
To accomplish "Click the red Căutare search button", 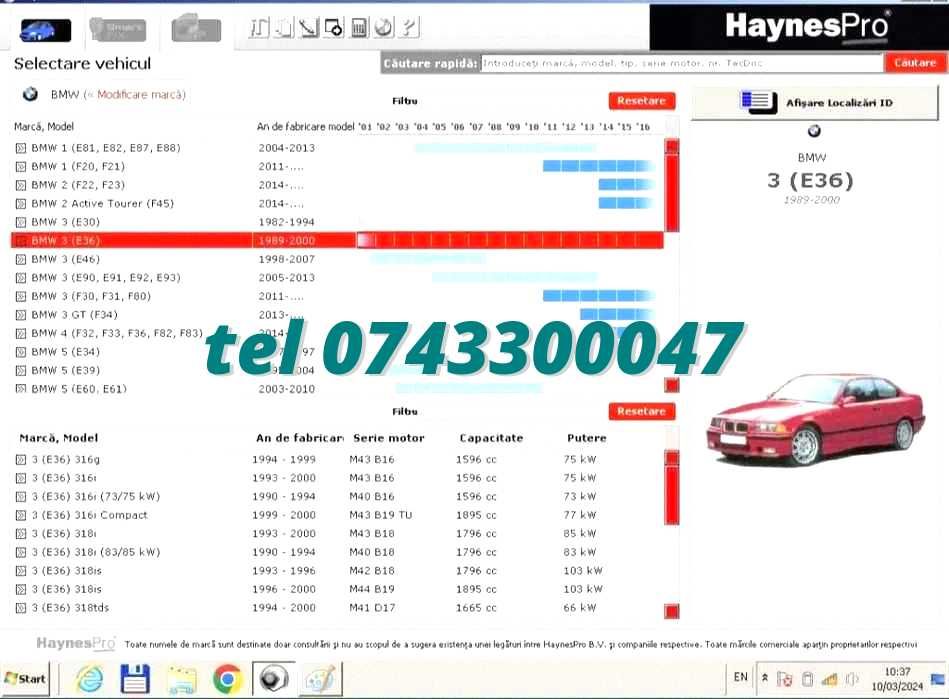I will point(915,63).
